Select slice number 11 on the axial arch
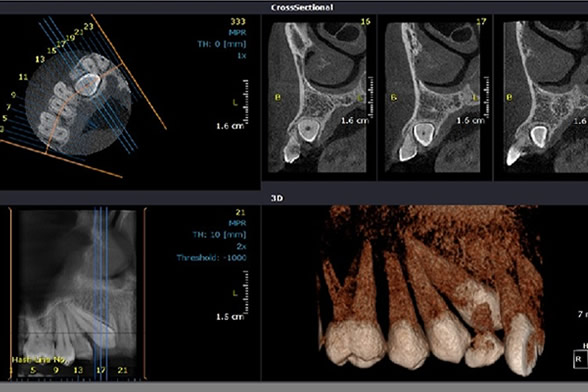The height and width of the screenshot is (392, 588). 23,77
